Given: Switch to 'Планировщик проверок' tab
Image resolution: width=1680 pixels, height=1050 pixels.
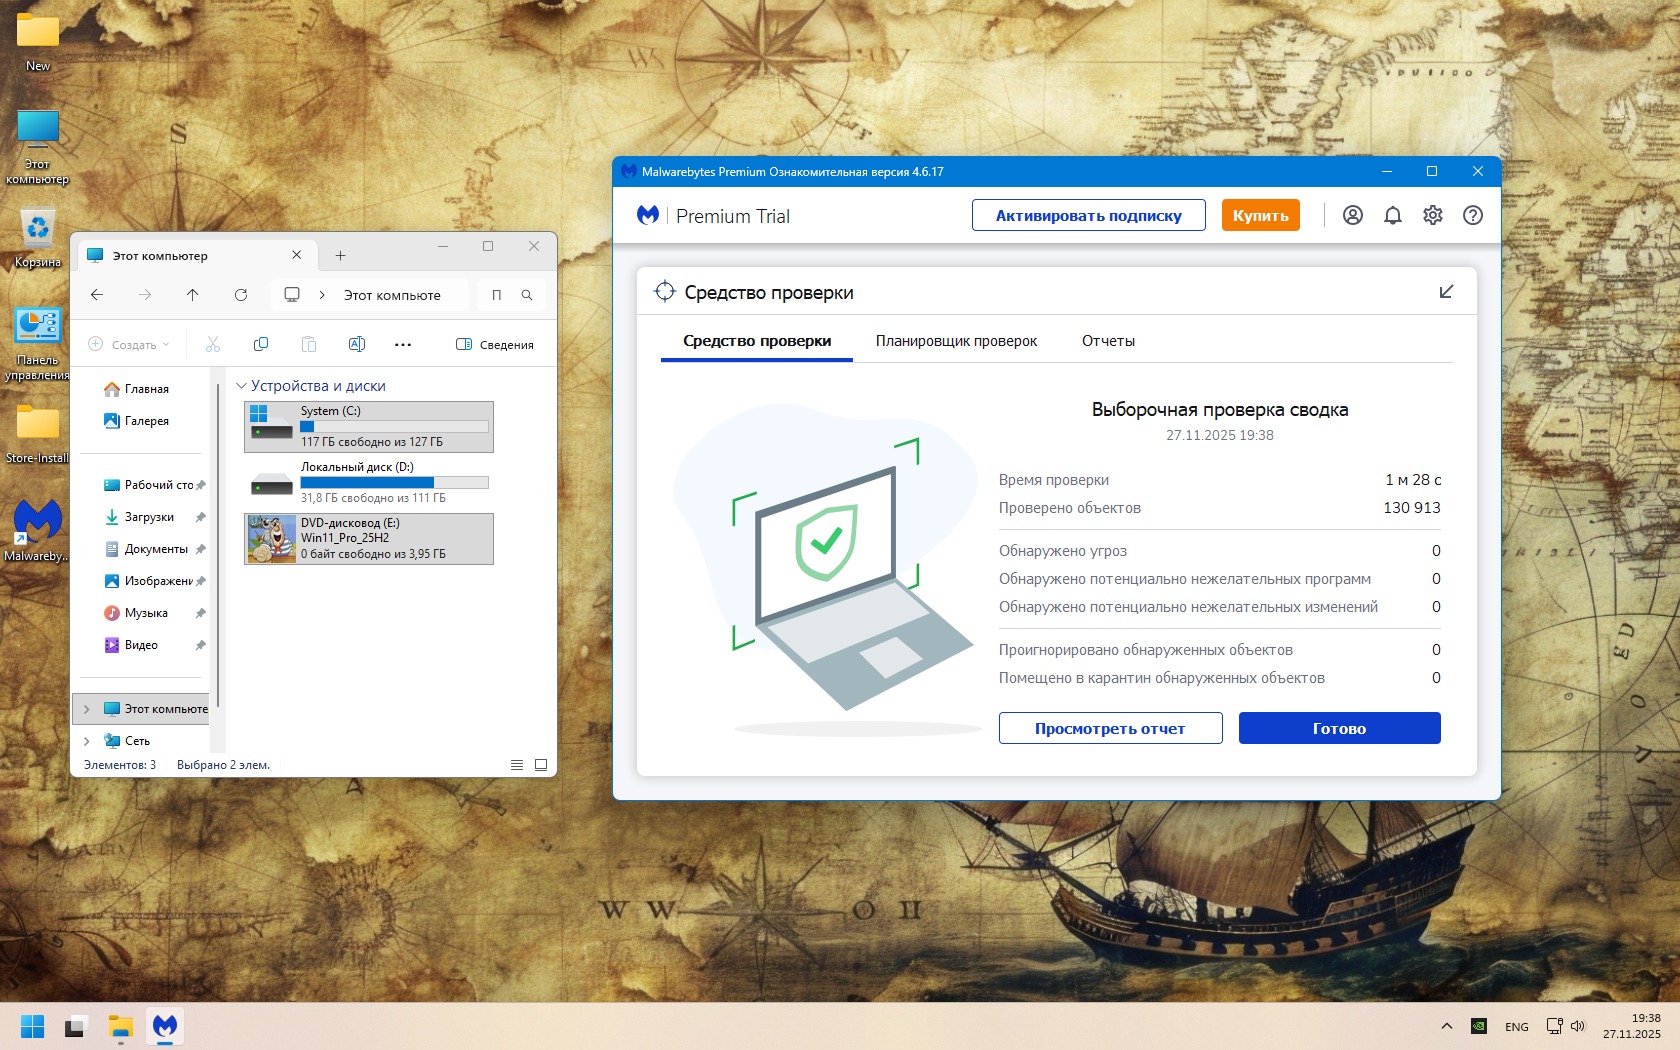Looking at the screenshot, I should click(x=956, y=341).
